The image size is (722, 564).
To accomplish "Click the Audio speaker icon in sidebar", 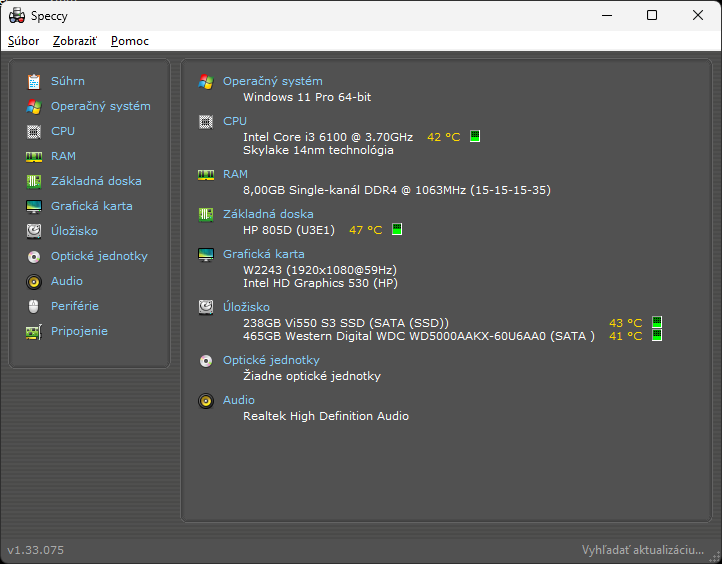I will click(x=34, y=281).
